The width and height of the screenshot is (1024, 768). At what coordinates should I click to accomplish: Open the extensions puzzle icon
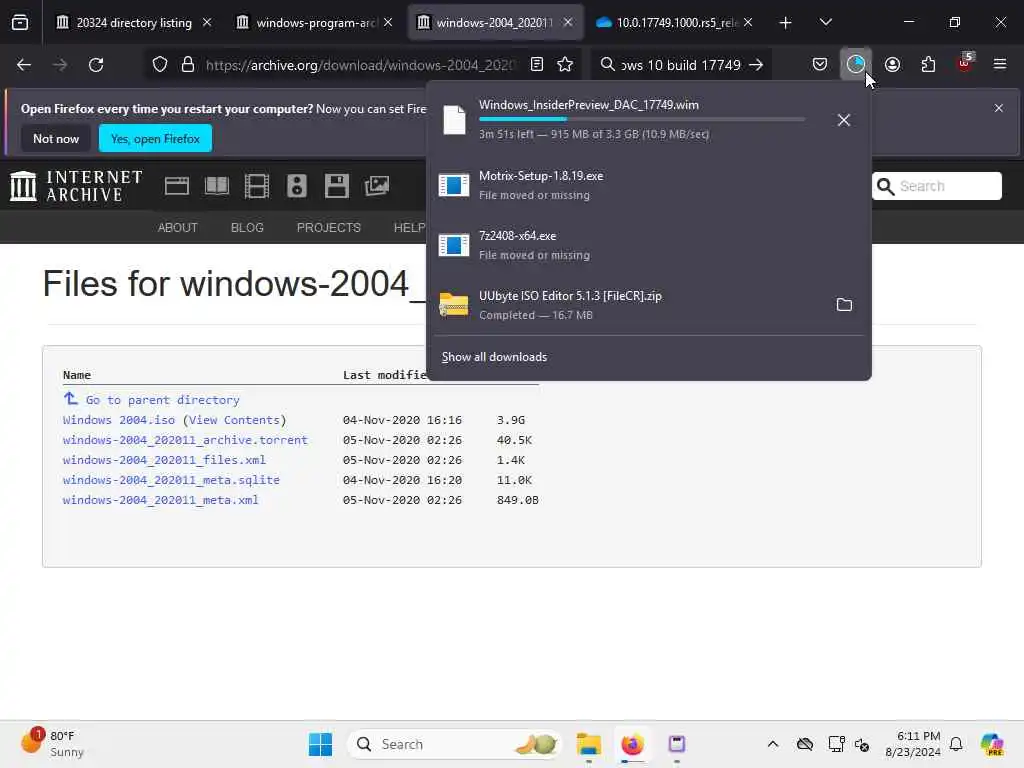(928, 65)
